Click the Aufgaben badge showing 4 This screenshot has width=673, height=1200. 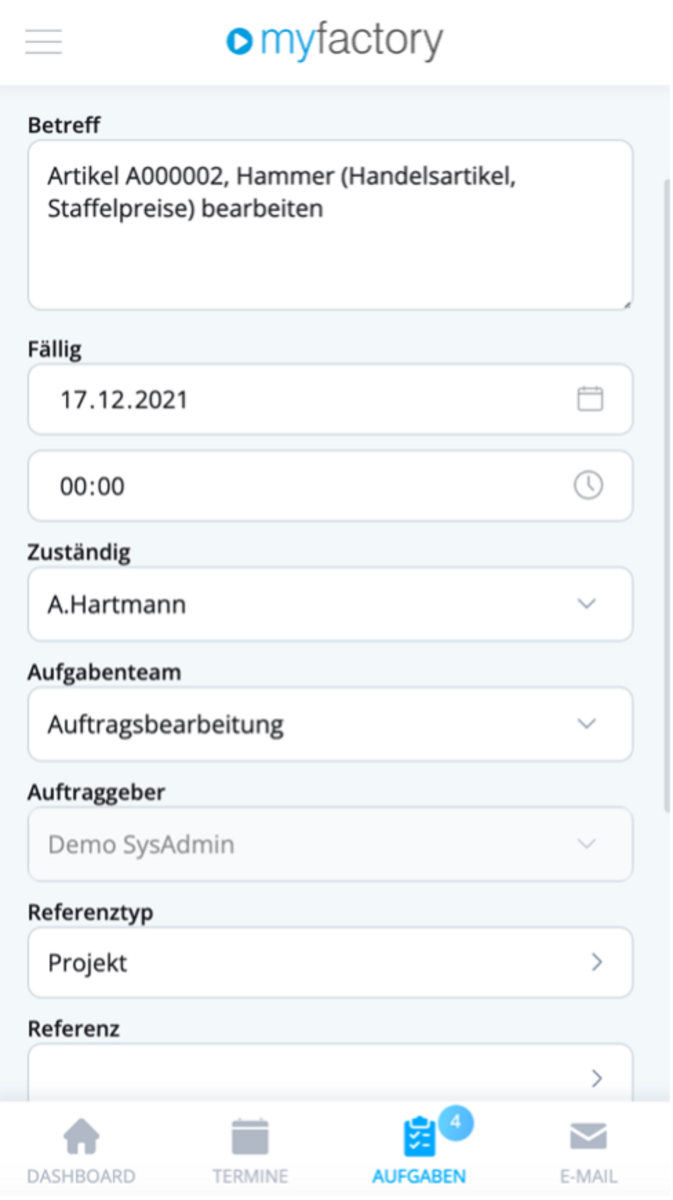coord(455,1123)
